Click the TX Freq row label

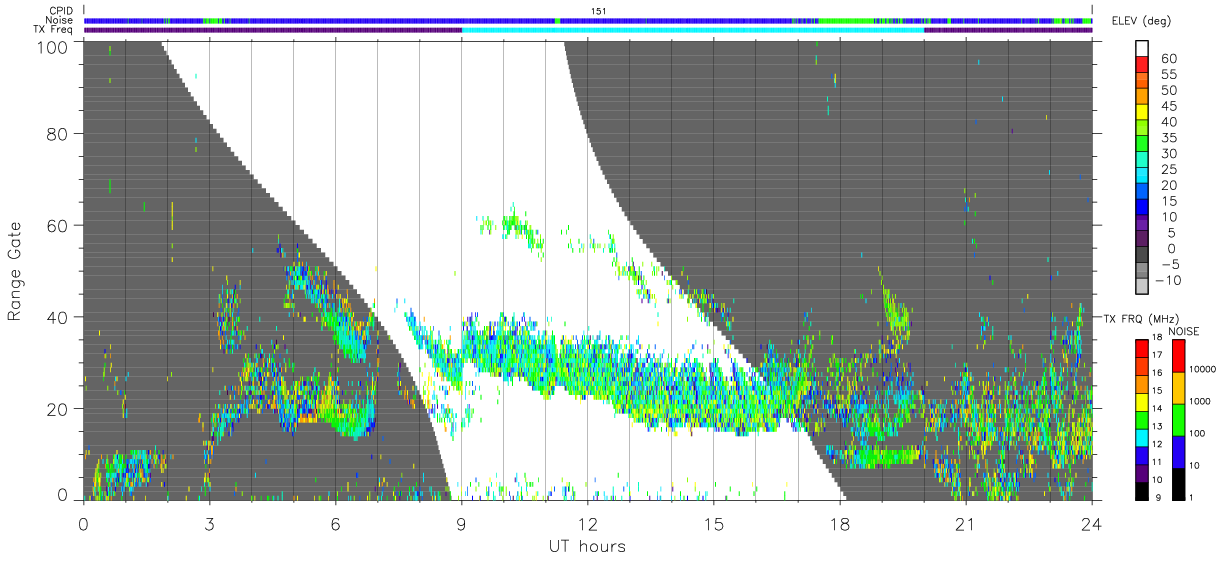[x=55, y=30]
